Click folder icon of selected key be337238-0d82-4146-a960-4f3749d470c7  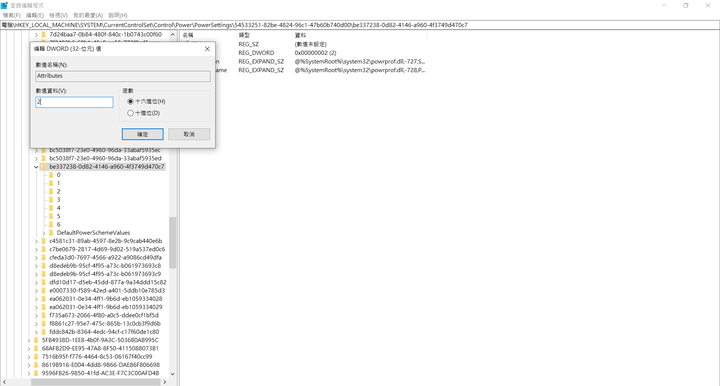click(44, 167)
